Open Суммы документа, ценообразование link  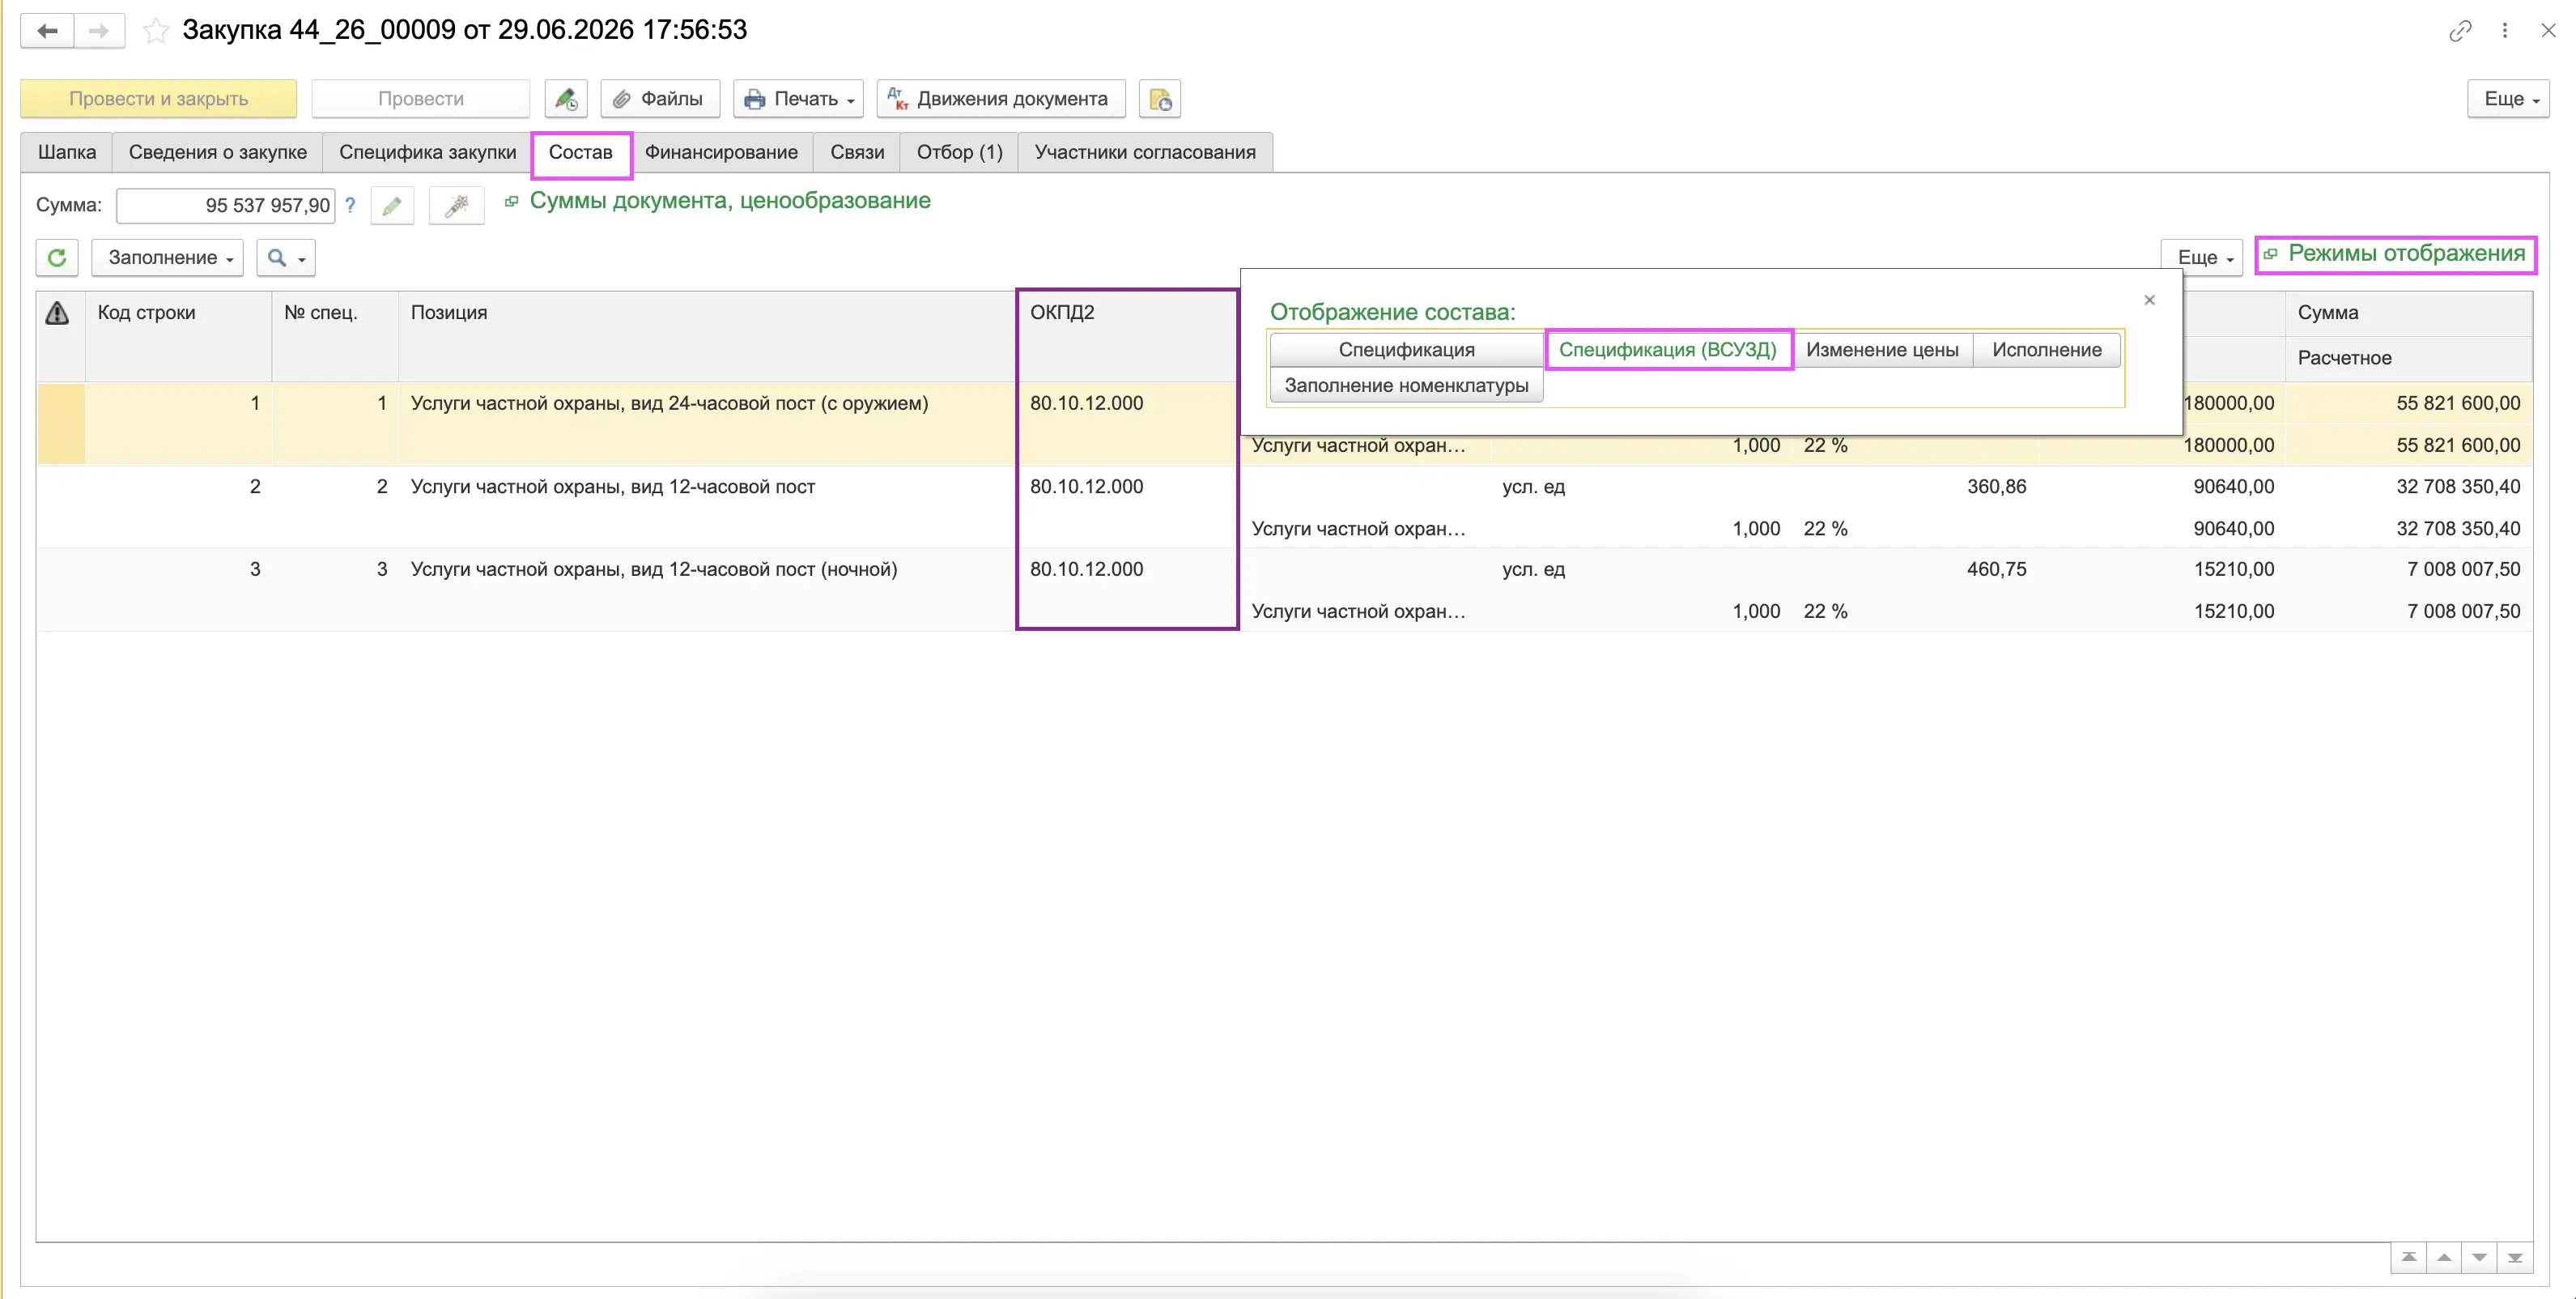pyautogui.click(x=730, y=201)
